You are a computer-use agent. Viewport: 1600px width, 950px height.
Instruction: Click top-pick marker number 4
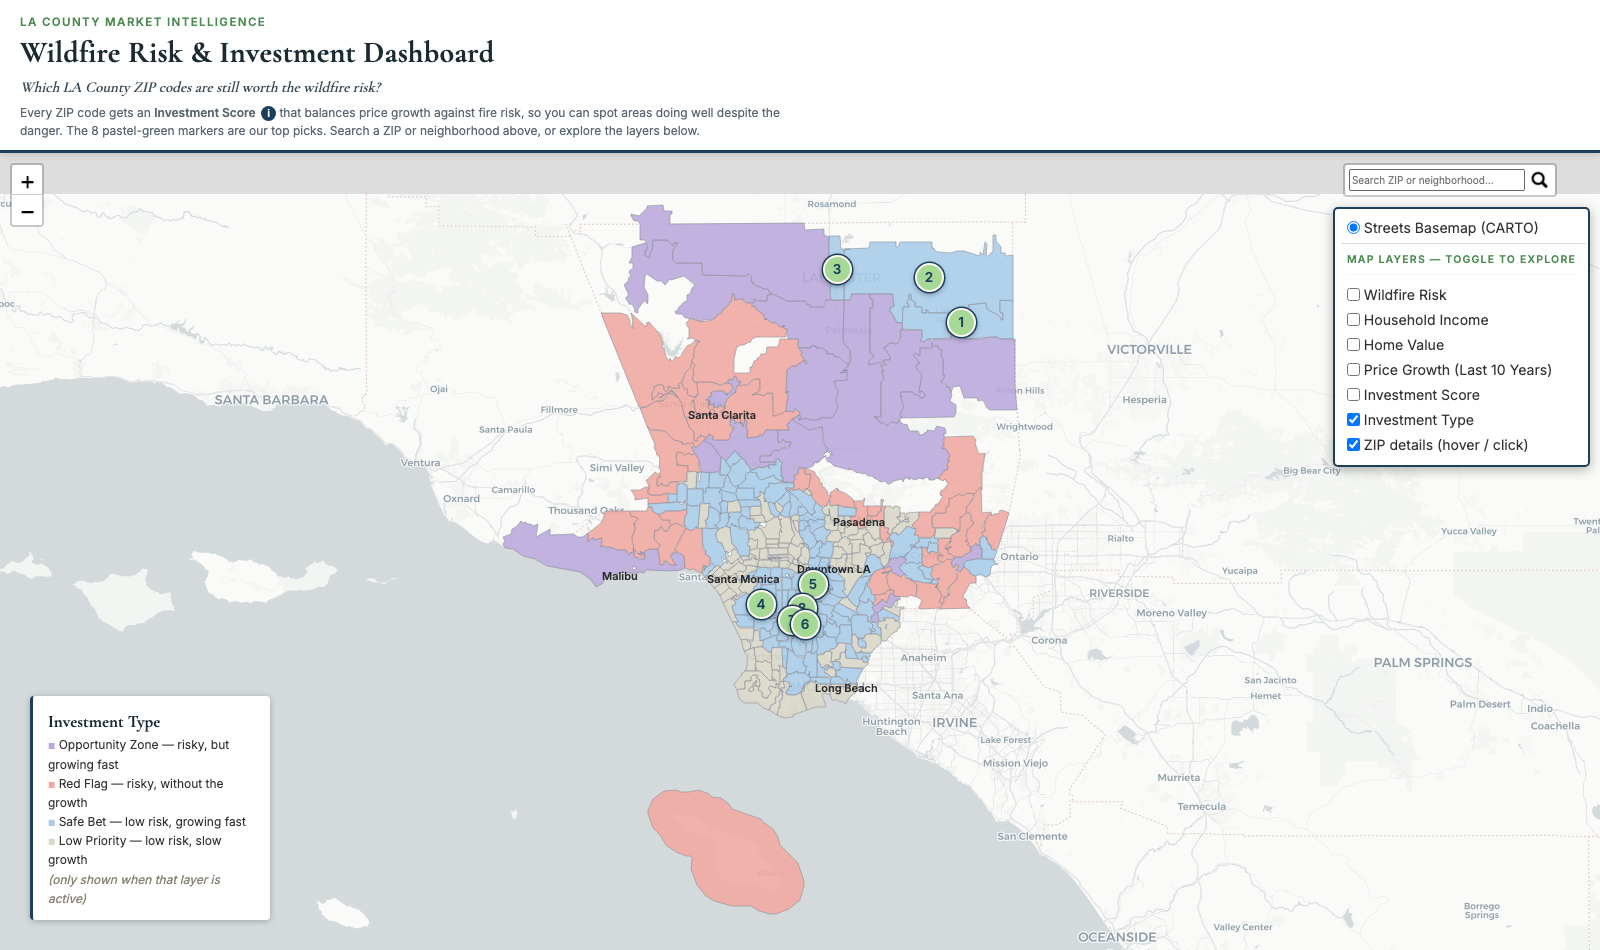[761, 604]
